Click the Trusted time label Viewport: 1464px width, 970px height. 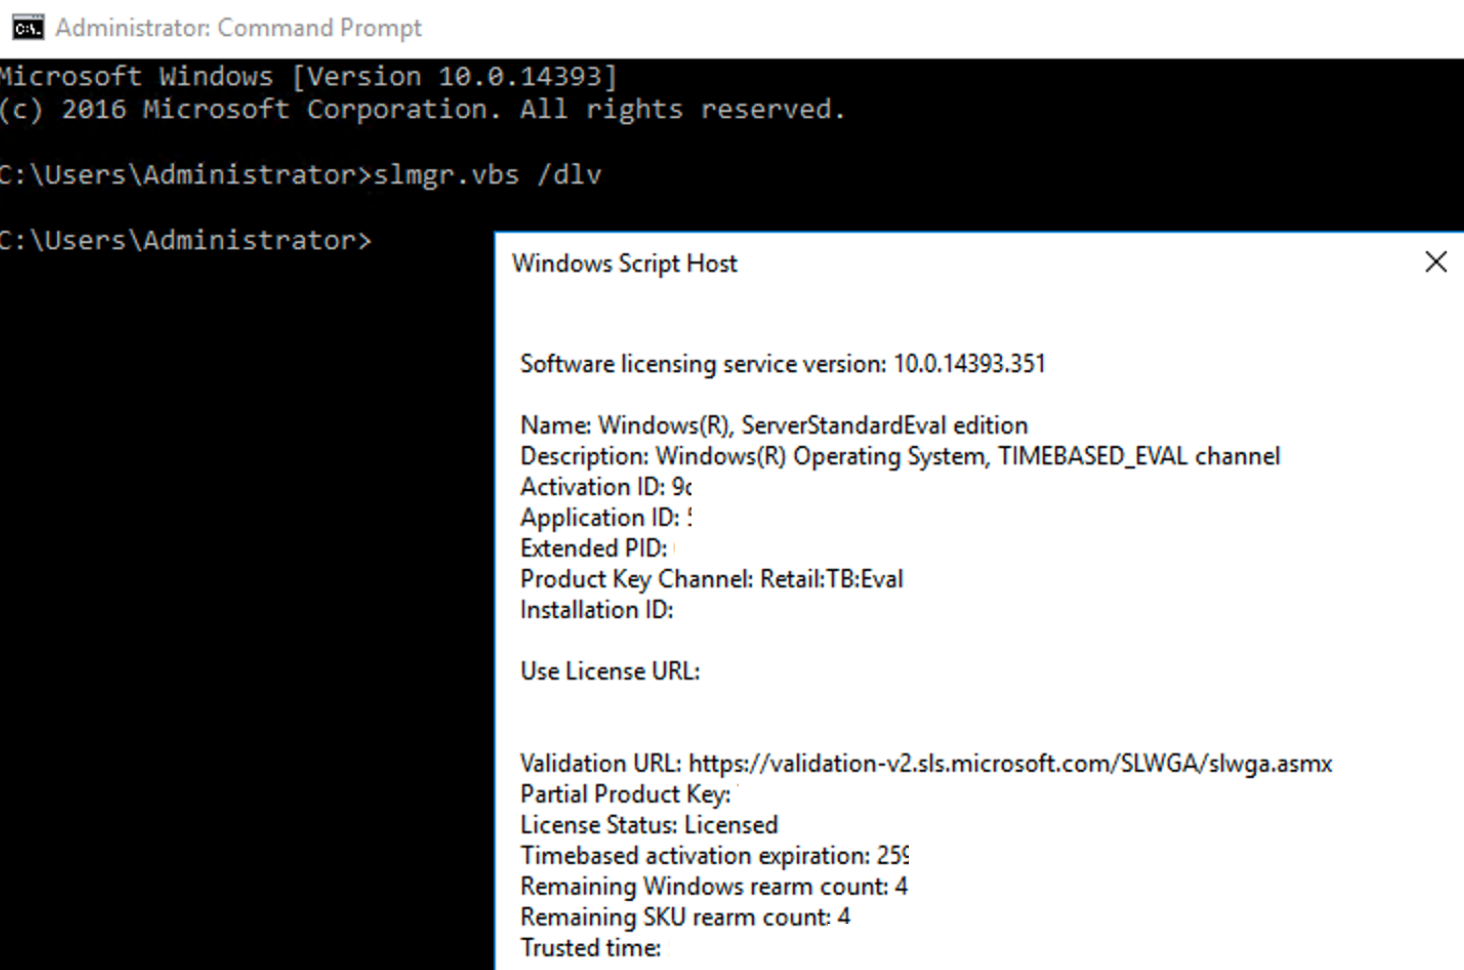coord(590,948)
